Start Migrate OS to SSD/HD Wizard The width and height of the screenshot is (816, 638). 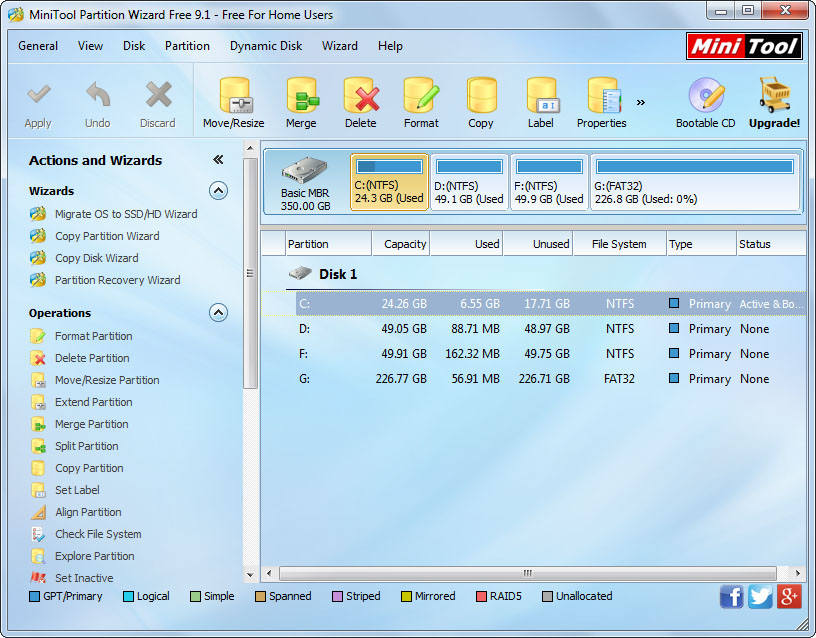tap(125, 214)
